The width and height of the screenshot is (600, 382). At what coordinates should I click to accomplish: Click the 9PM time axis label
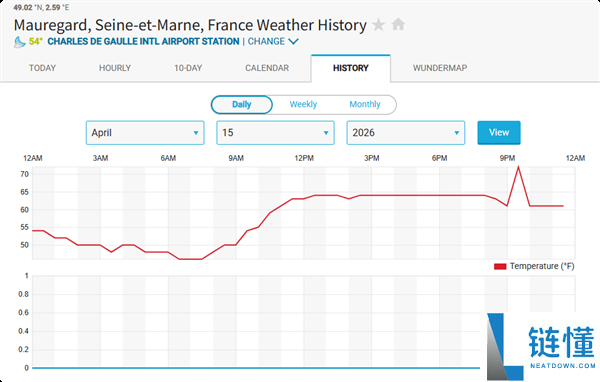click(x=507, y=158)
